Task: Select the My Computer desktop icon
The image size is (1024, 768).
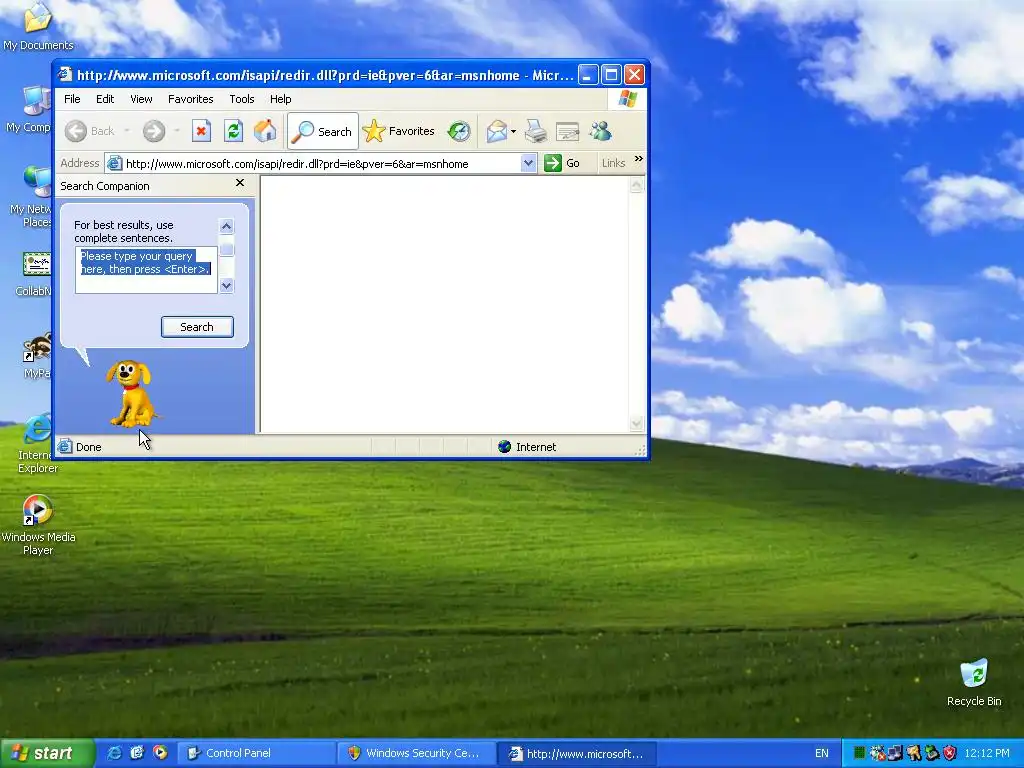Action: (29, 110)
